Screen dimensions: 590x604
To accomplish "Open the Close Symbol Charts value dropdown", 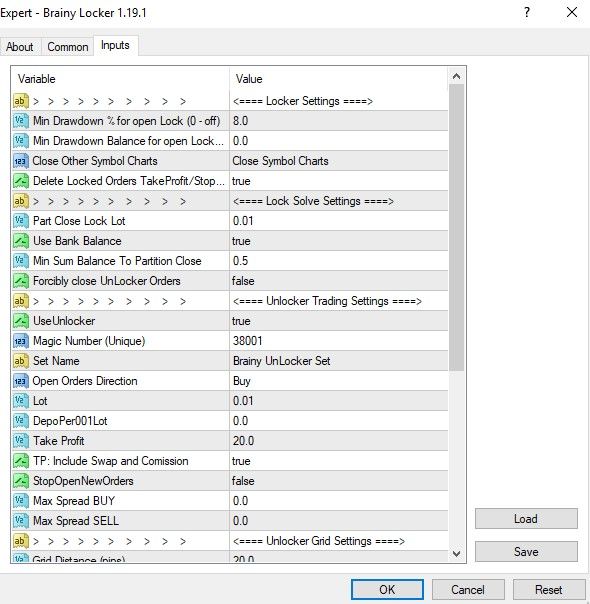I will pos(339,161).
